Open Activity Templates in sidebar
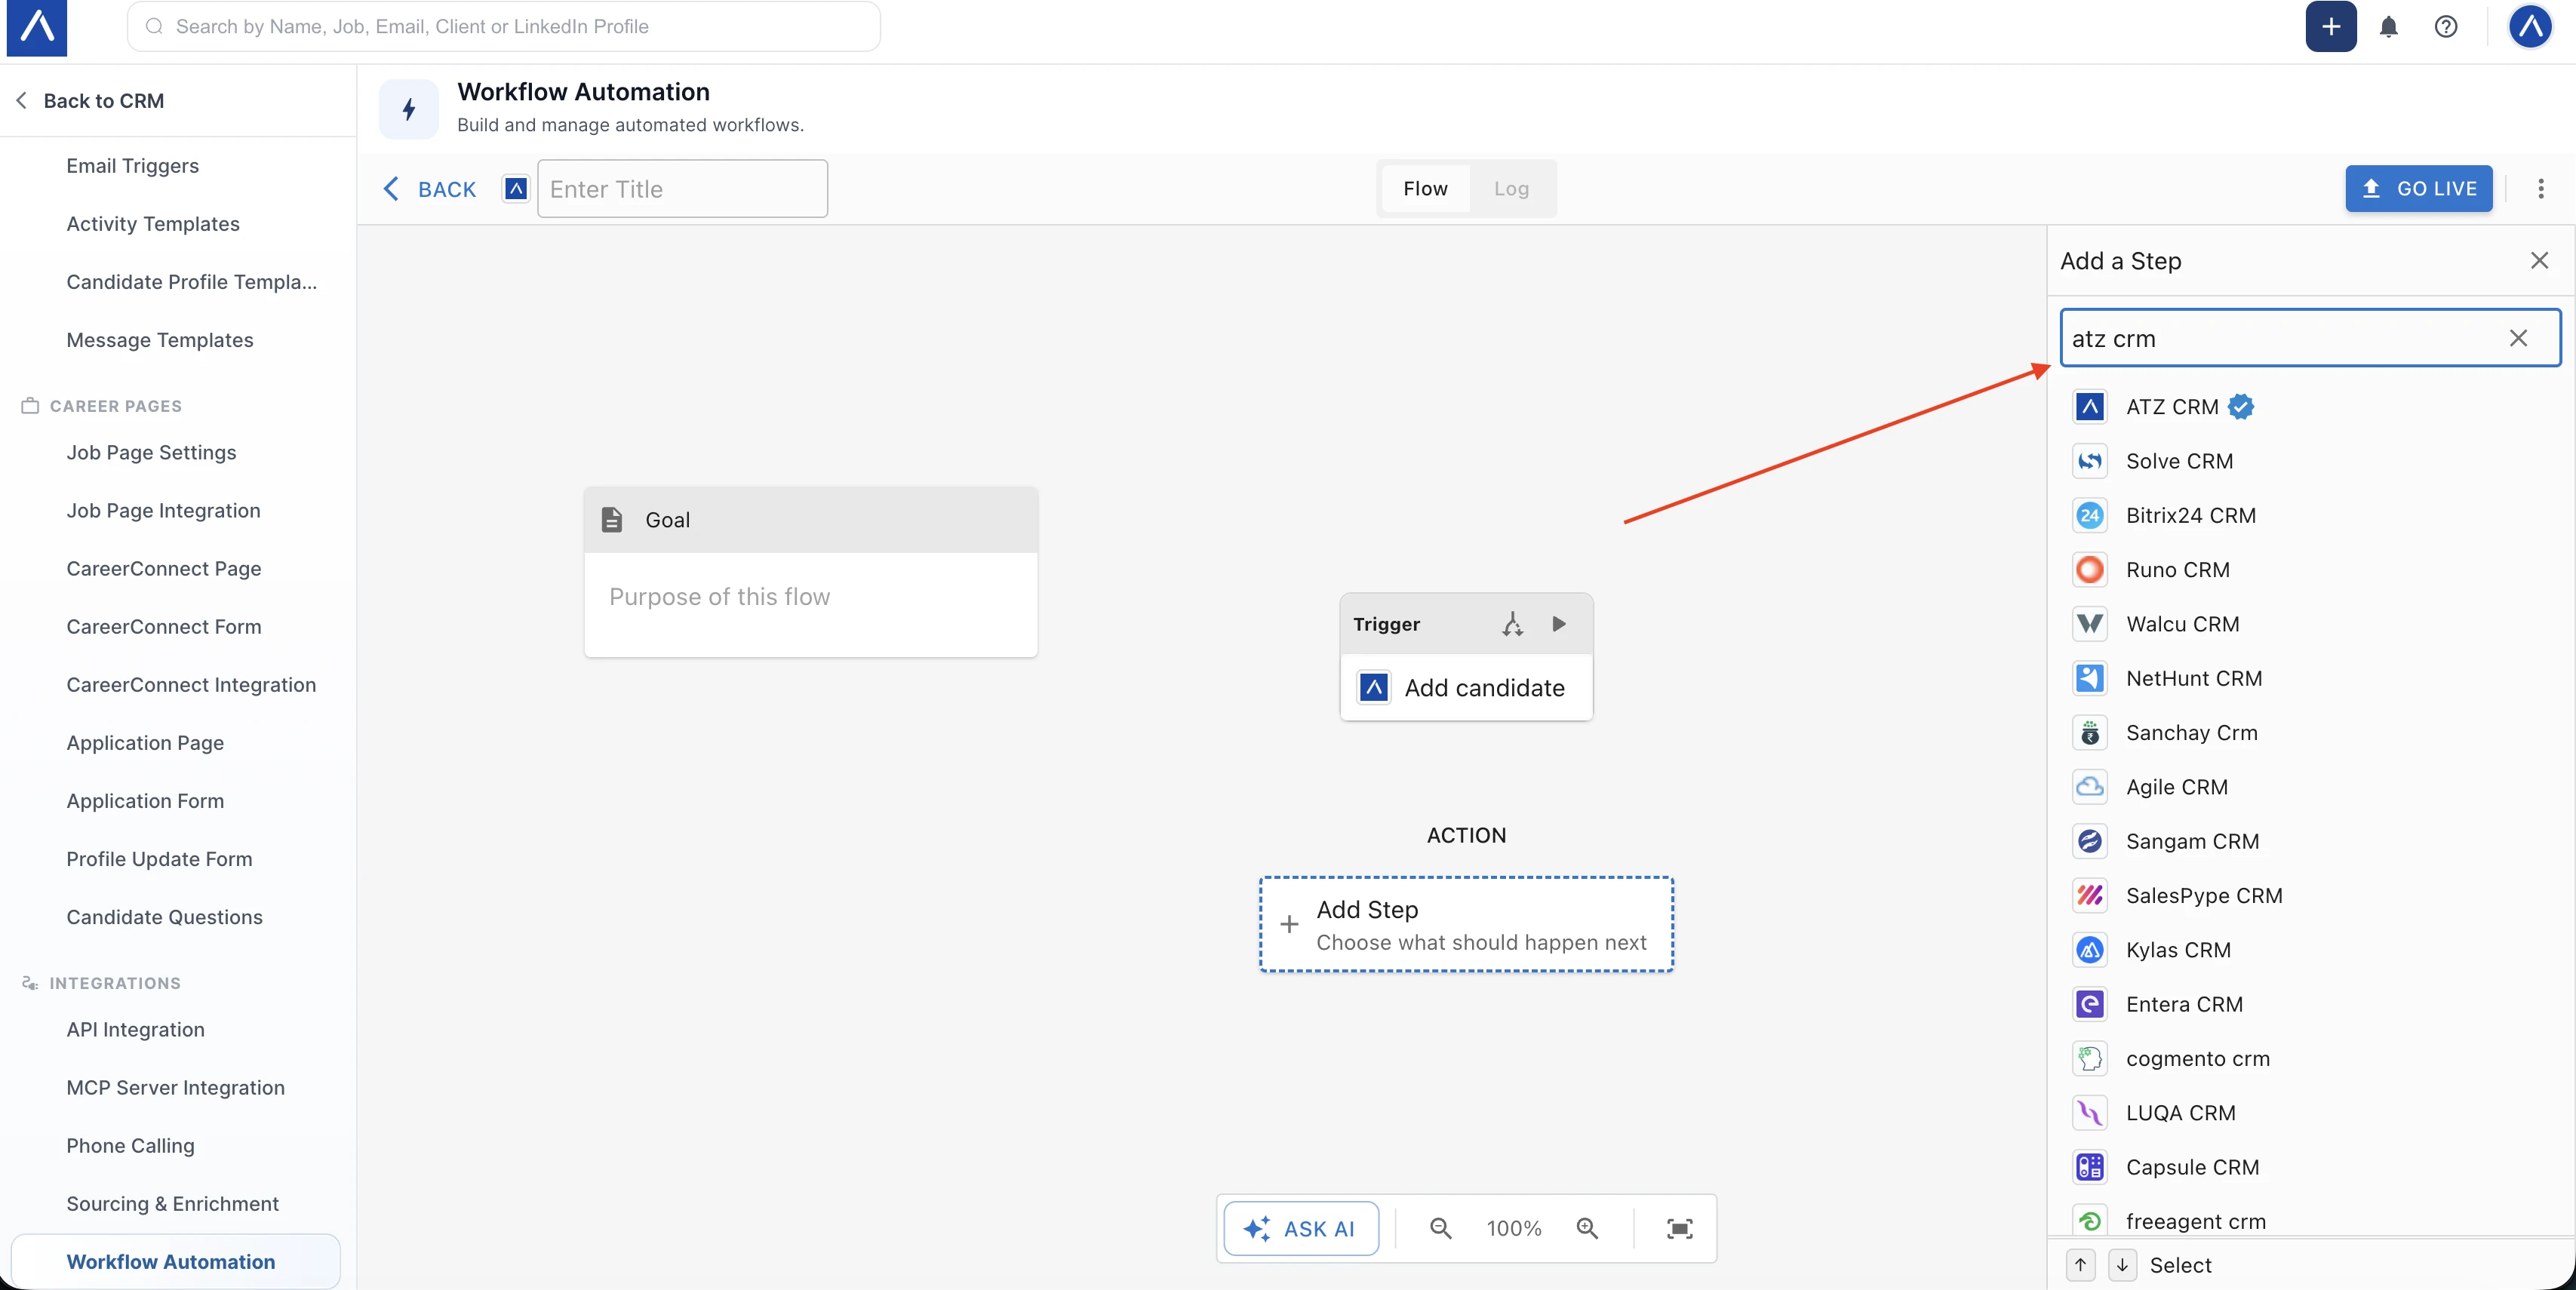Screen dimensions: 2576x1290 153,224
